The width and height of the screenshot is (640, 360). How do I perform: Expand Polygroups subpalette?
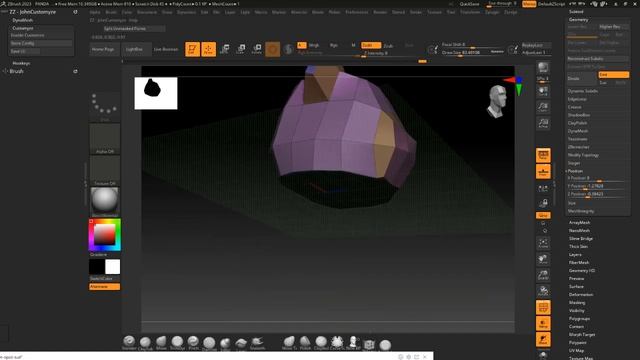coord(579,318)
